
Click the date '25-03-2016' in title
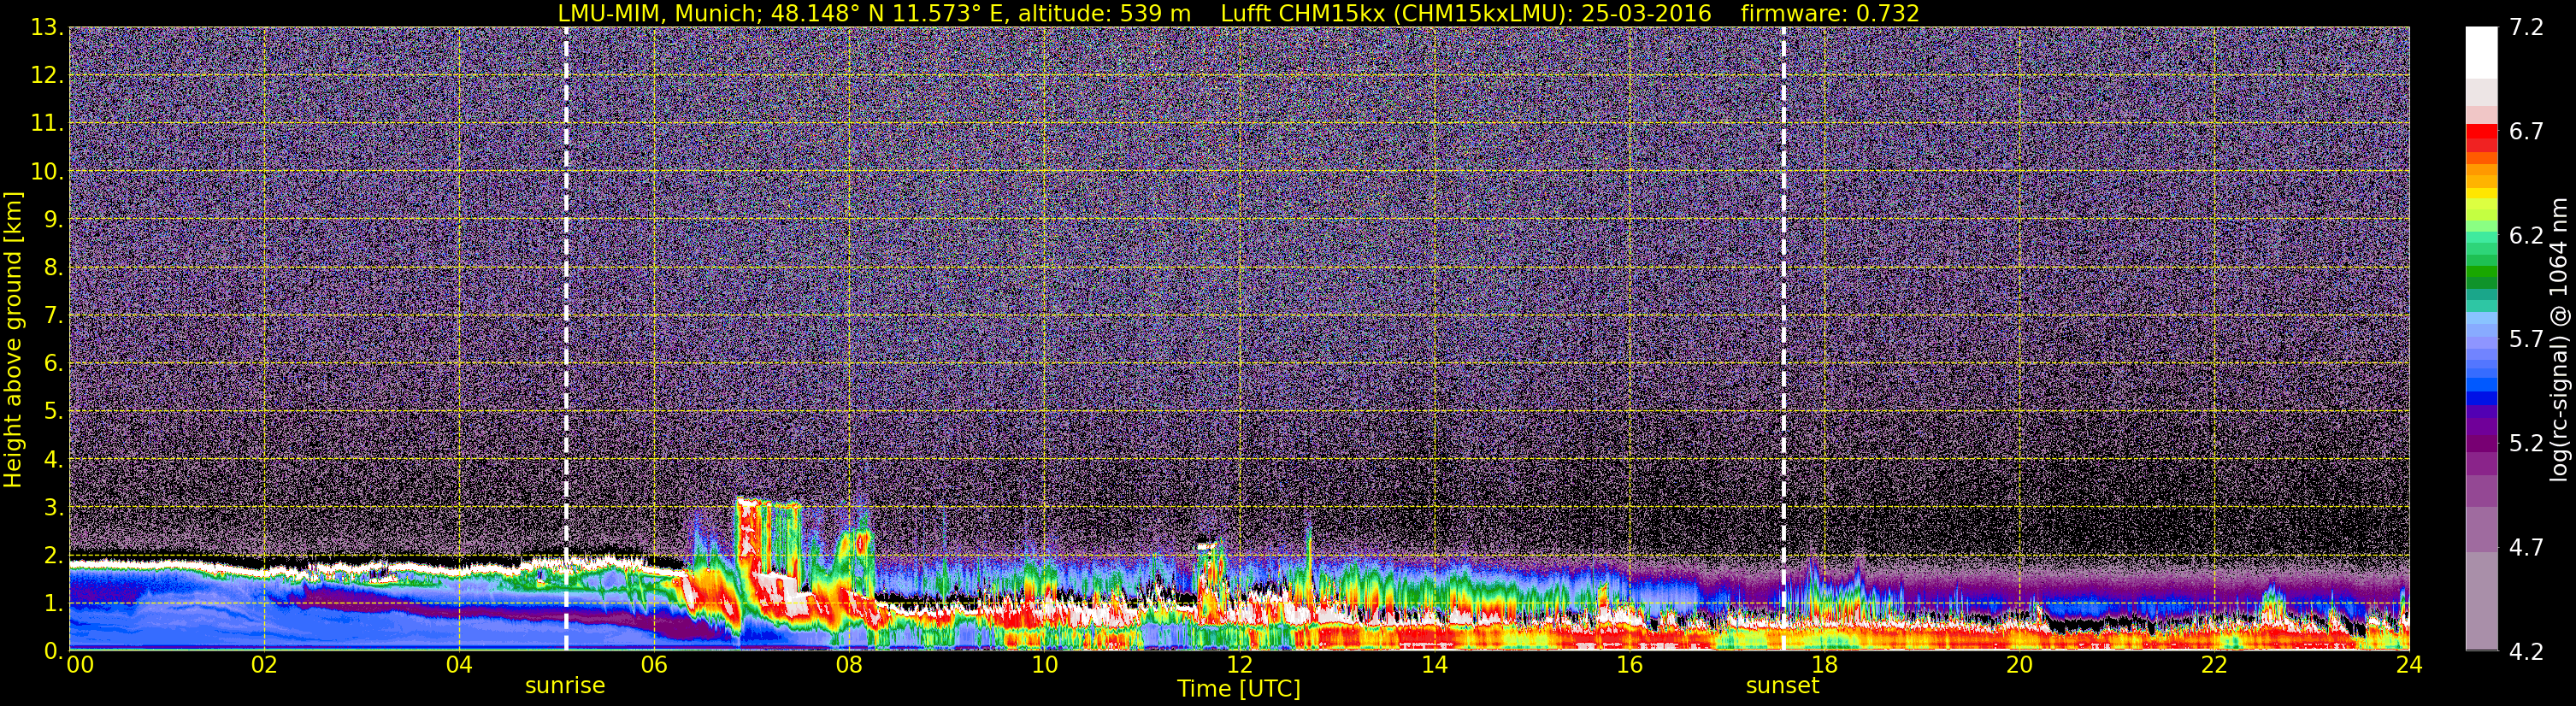tap(1646, 13)
